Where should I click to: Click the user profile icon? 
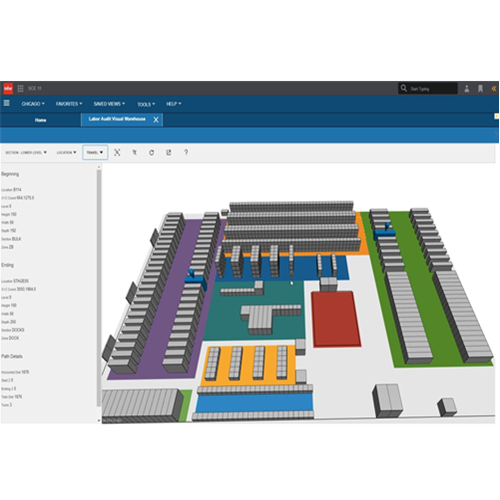[x=467, y=88]
